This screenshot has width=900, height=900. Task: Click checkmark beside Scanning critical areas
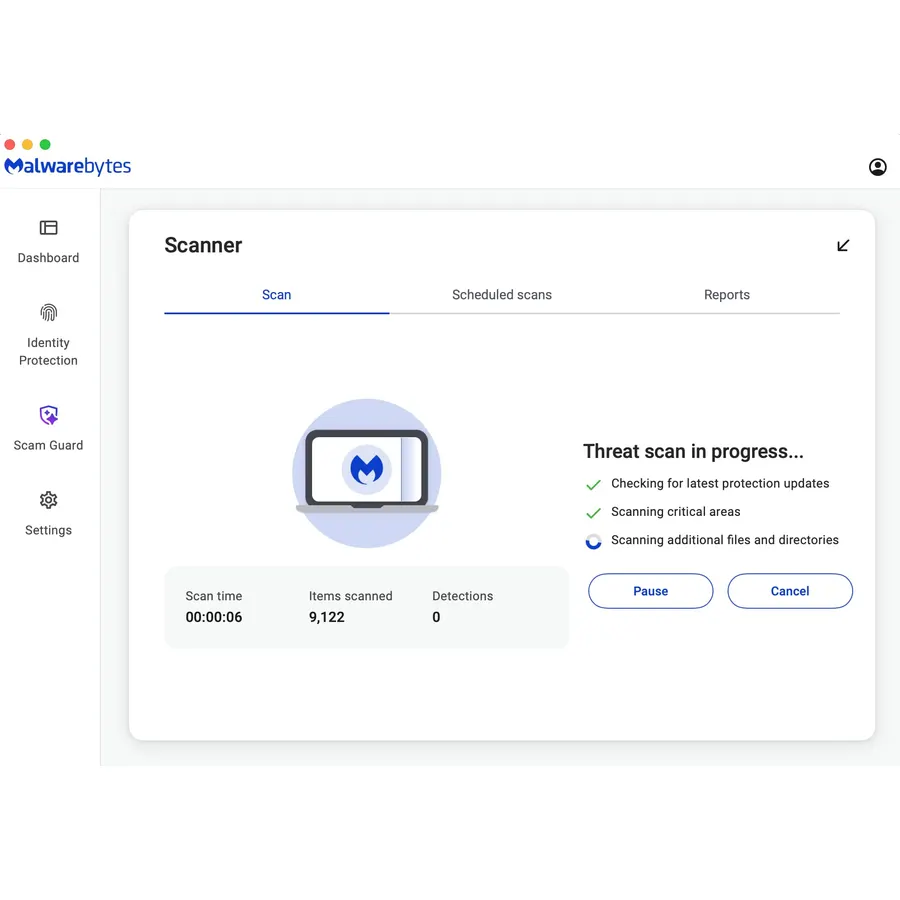[x=593, y=513]
